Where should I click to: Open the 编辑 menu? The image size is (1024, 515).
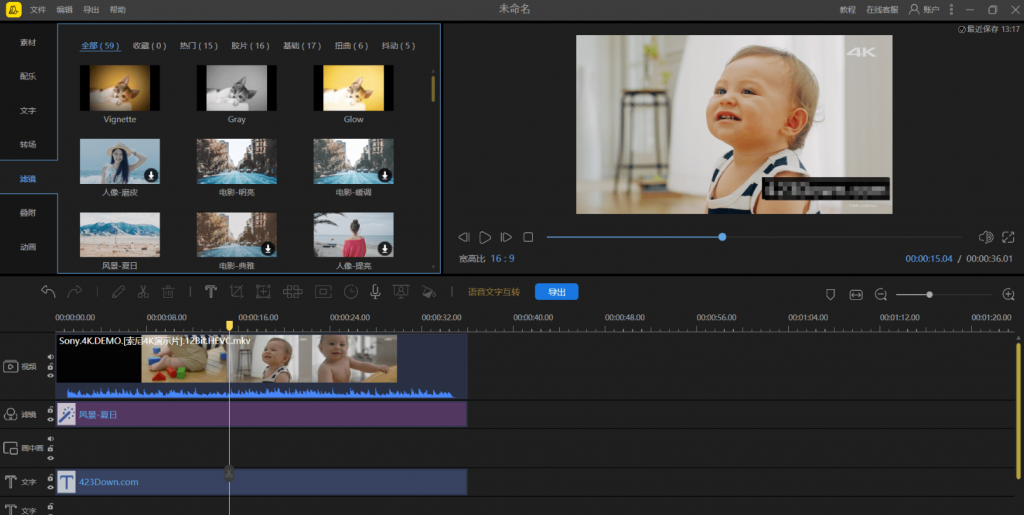point(65,10)
